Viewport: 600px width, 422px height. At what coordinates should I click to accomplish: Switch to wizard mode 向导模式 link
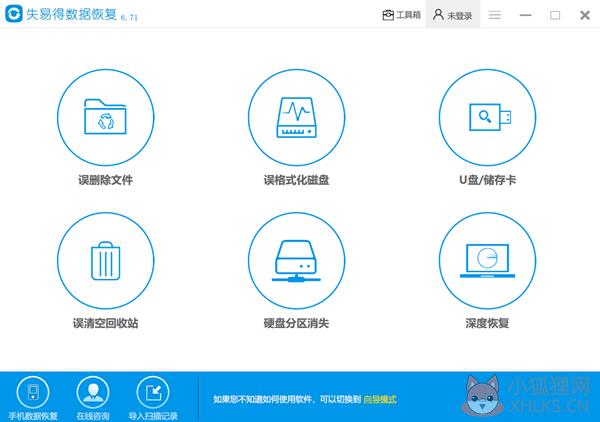(380, 399)
